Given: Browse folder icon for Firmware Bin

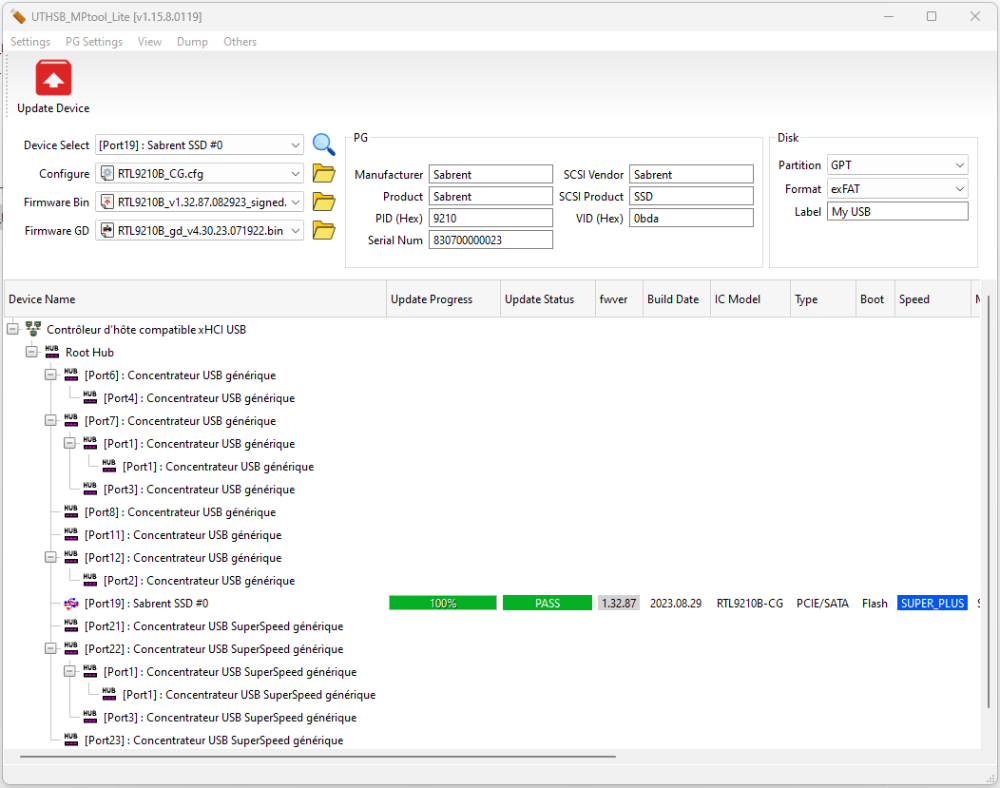Looking at the screenshot, I should point(323,202).
